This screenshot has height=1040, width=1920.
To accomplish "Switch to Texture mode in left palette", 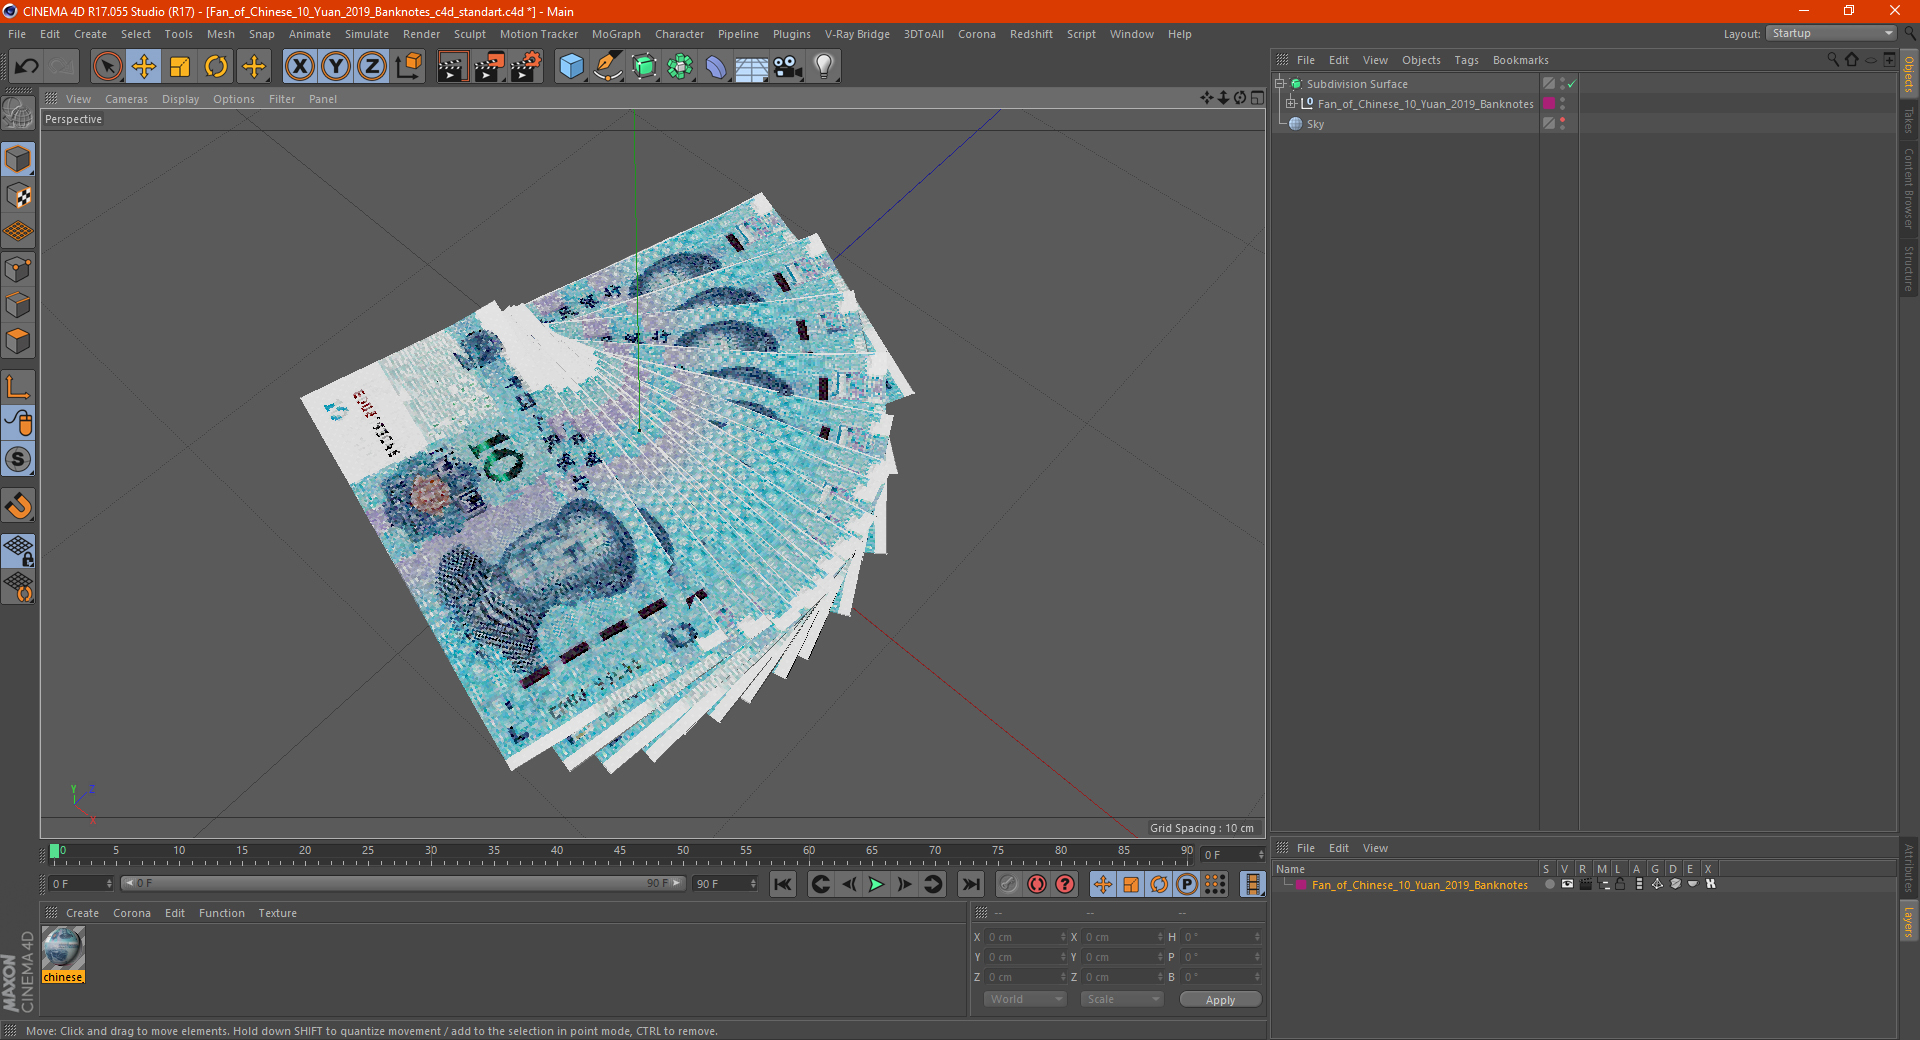I will 19,196.
